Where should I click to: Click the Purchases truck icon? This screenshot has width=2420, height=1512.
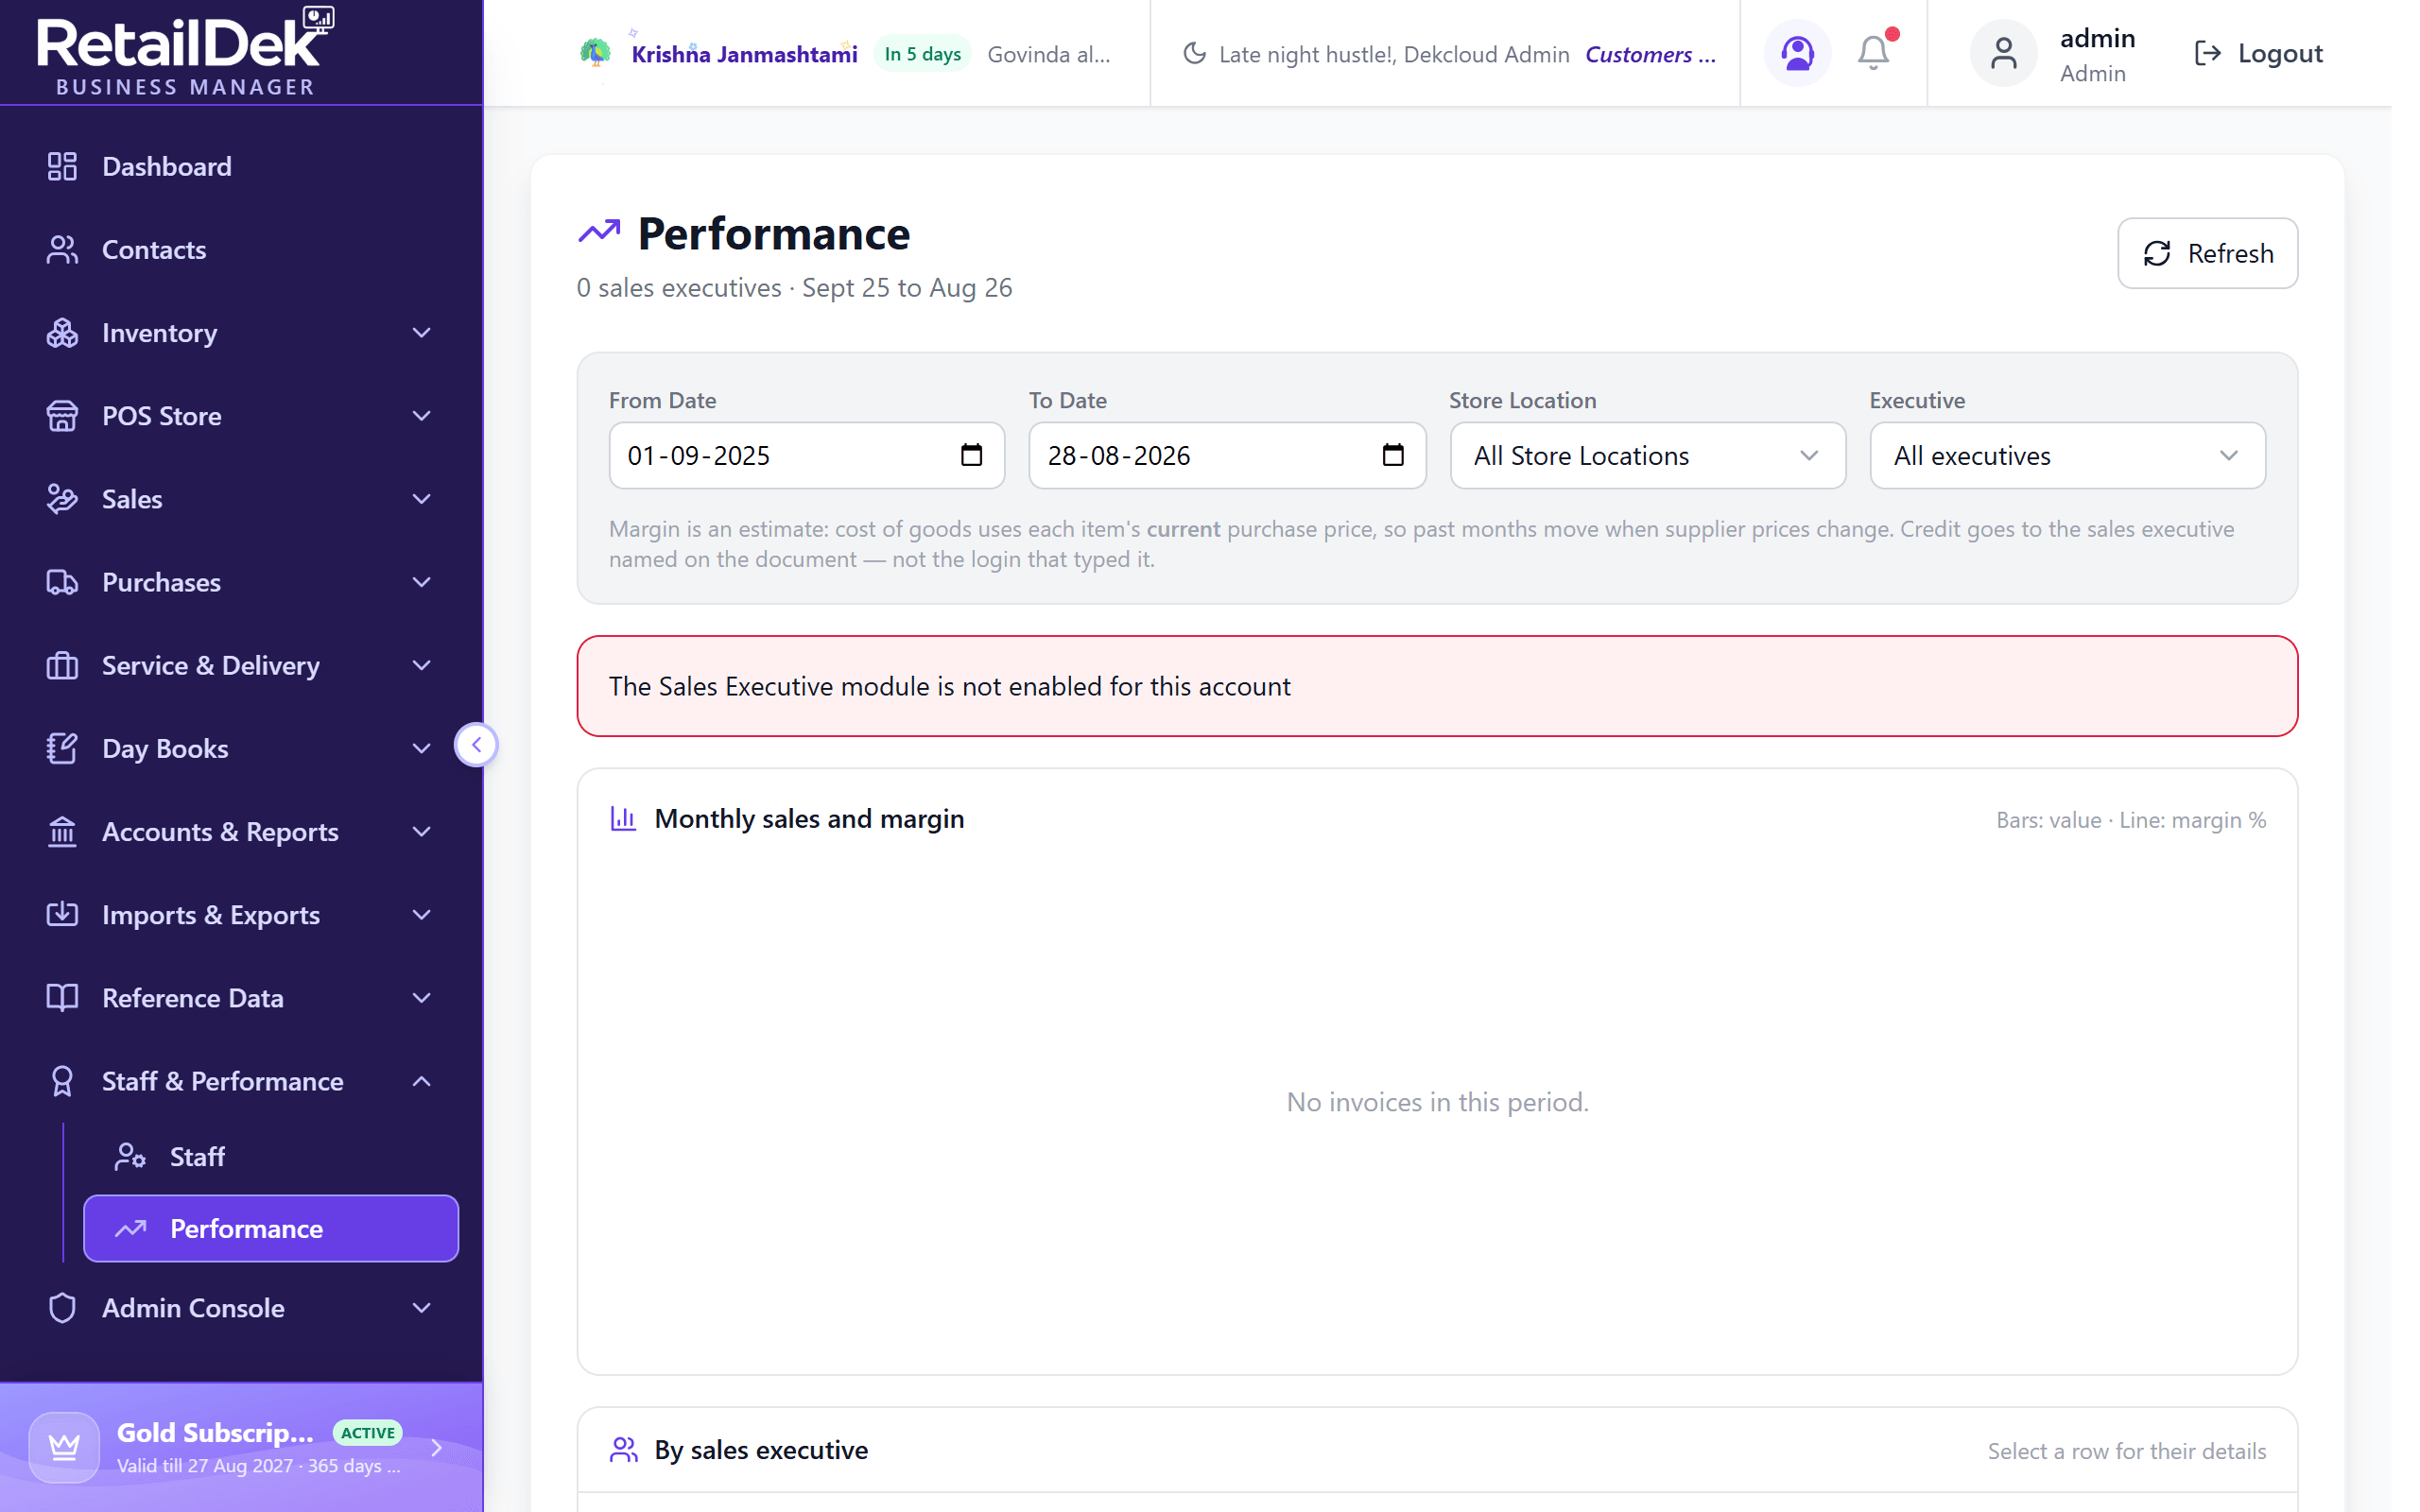tap(62, 582)
